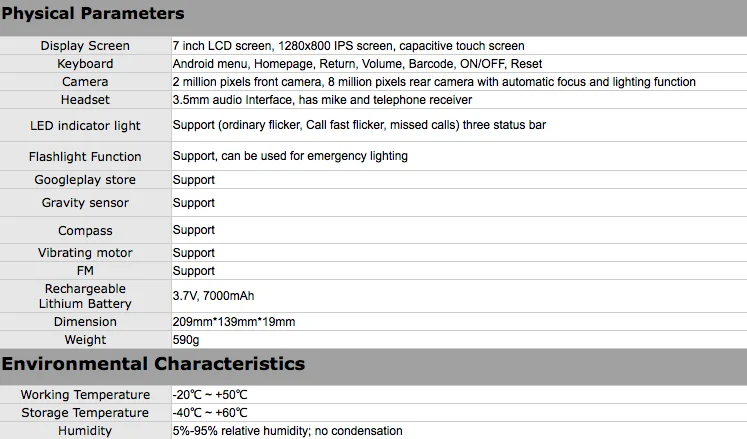This screenshot has width=747, height=439.
Task: Click the front and rear camera description
Action: 434,82
